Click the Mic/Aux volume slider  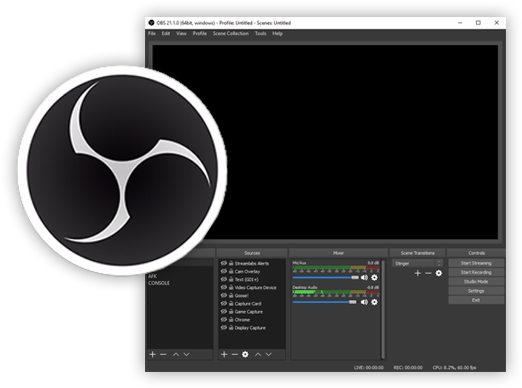325,277
